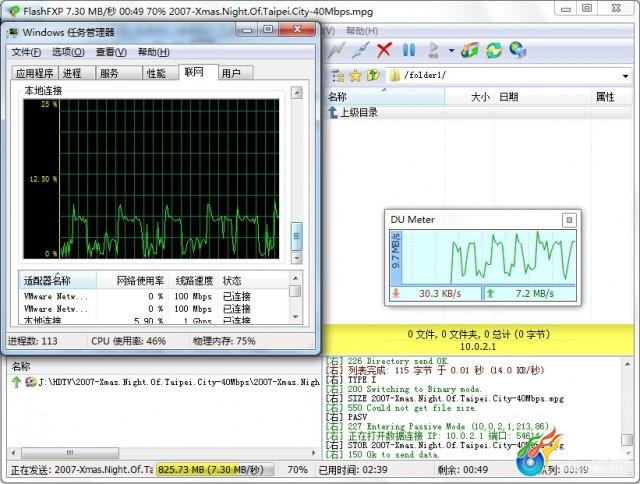Click the queue pane horizontal scrollbar thumb
640x484 pixels.
tap(70, 453)
